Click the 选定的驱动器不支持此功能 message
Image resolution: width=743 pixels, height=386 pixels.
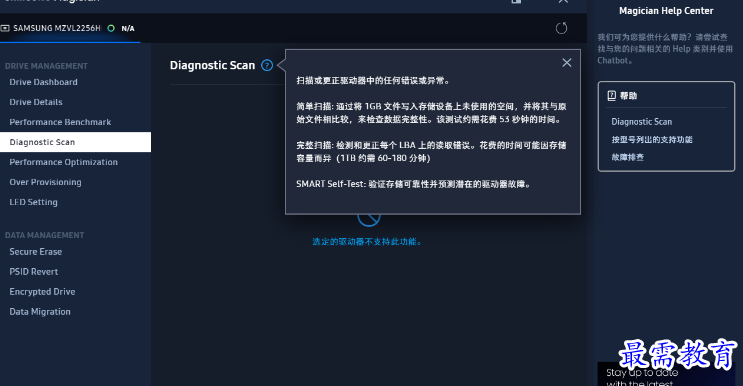pyautogui.click(x=367, y=242)
